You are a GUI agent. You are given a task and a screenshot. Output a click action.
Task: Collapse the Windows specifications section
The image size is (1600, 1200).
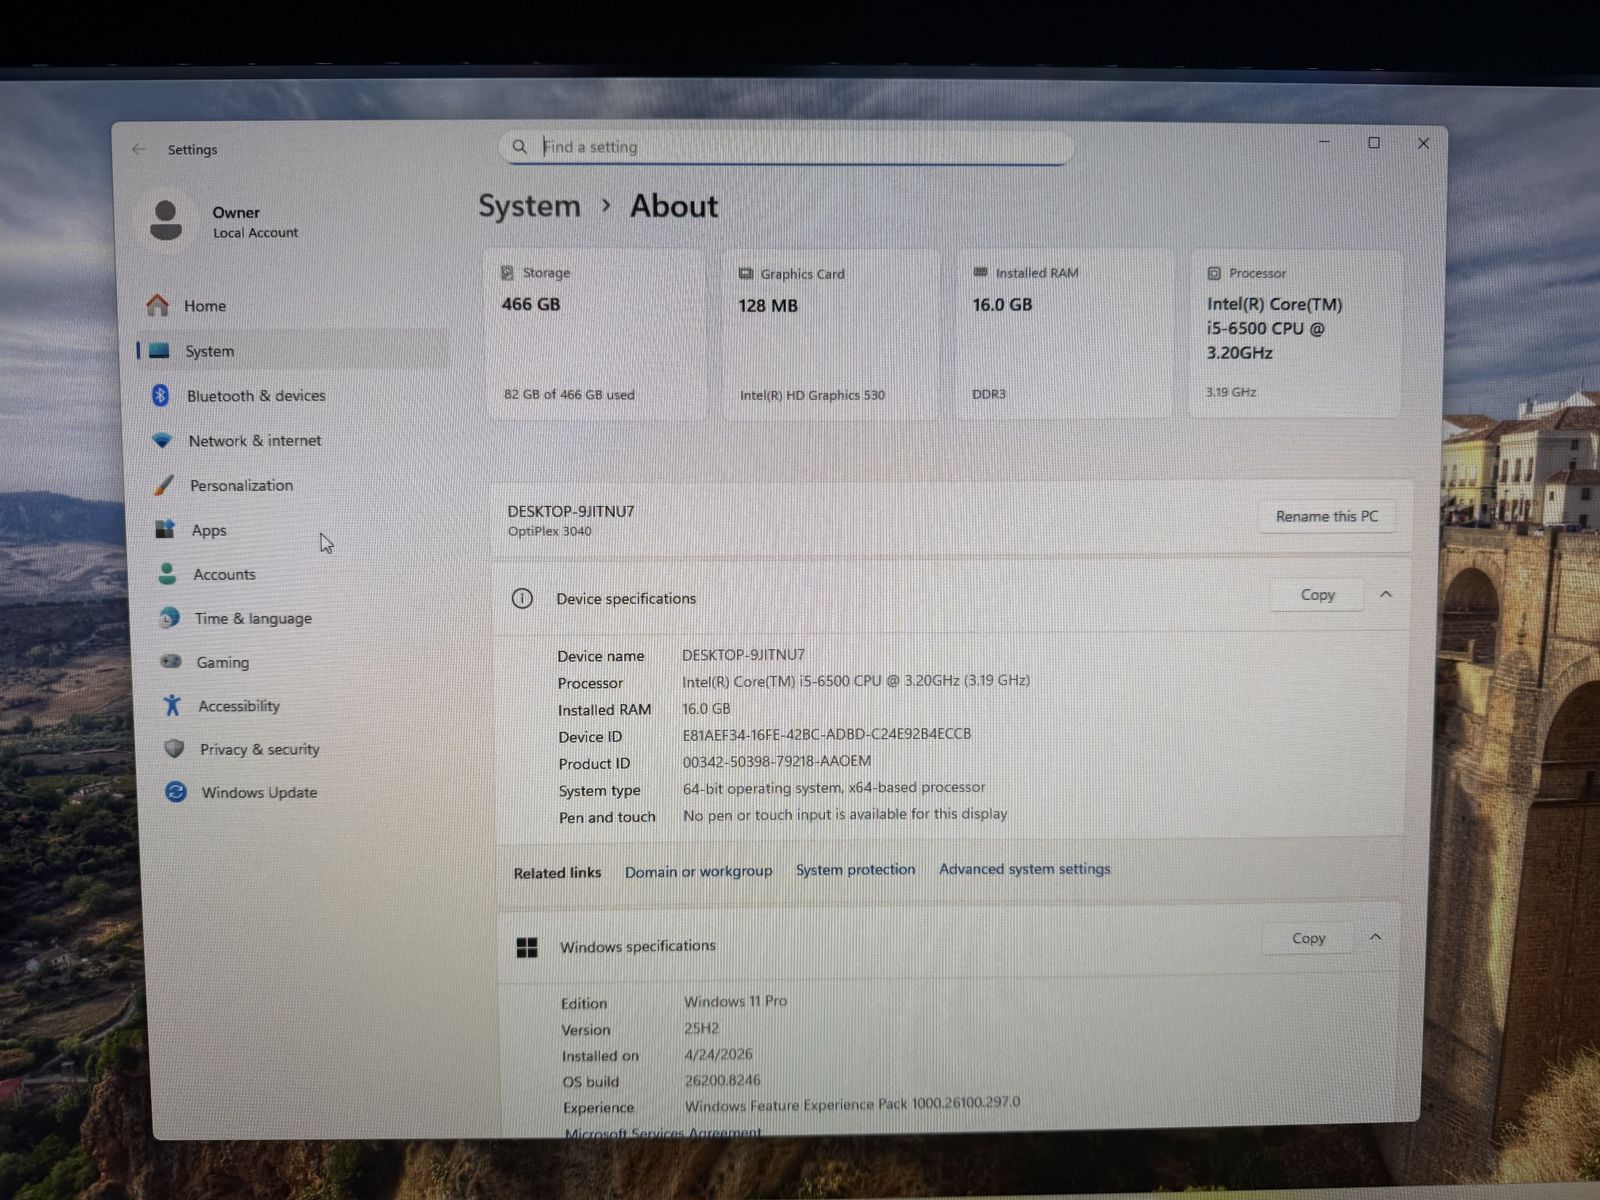click(x=1375, y=937)
